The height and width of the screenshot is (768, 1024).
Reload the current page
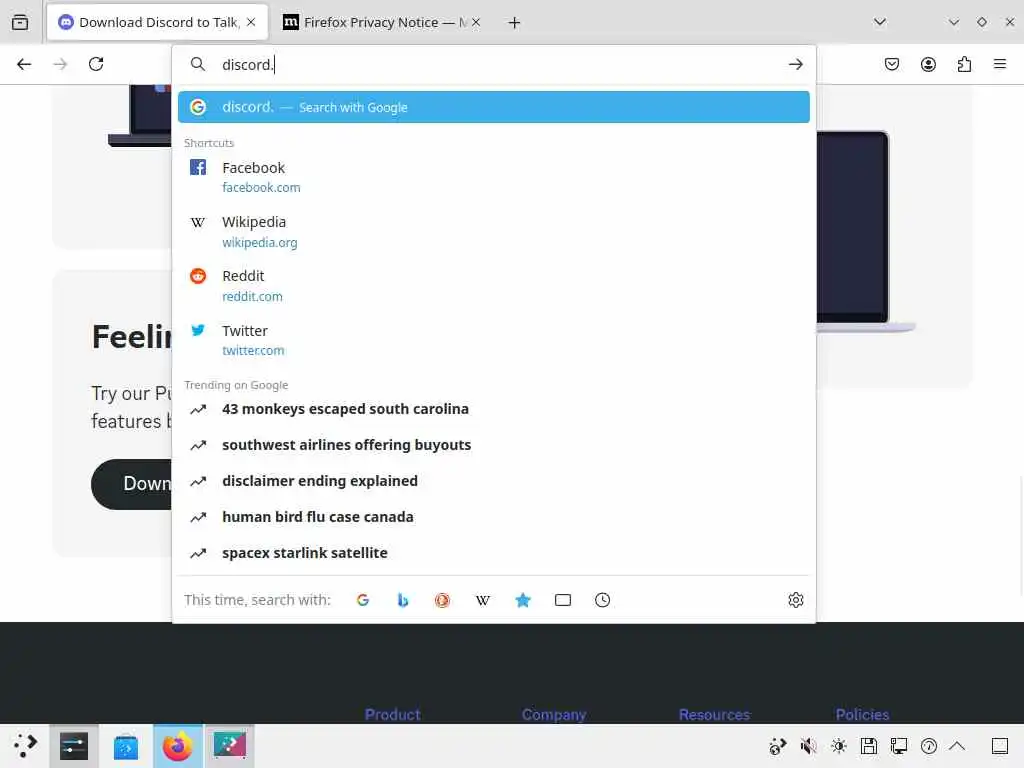(96, 64)
